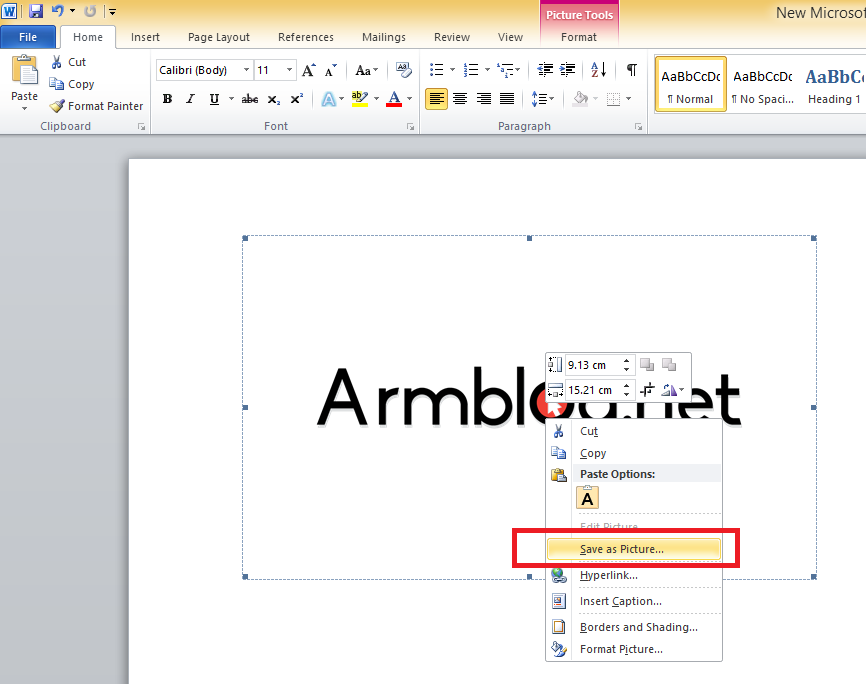Expand the Change Case menu

coord(366,70)
